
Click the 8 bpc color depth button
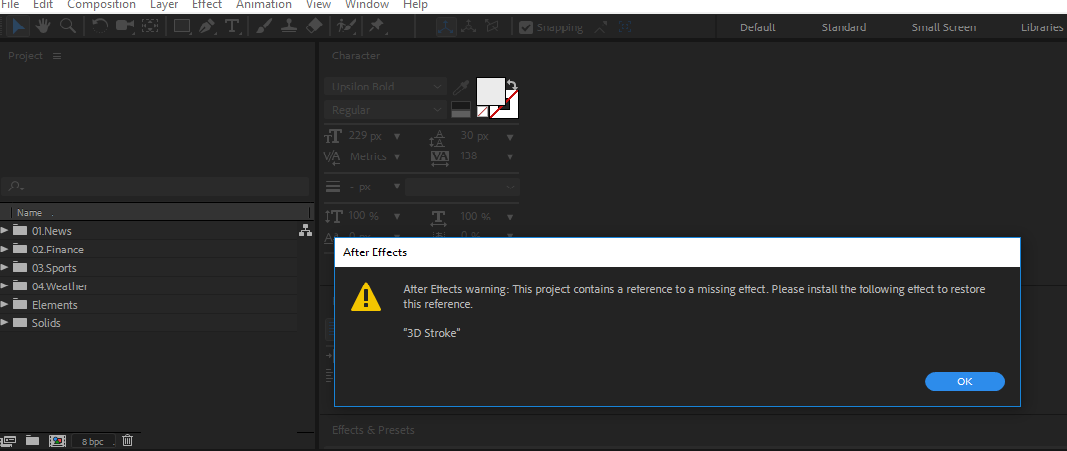click(93, 441)
